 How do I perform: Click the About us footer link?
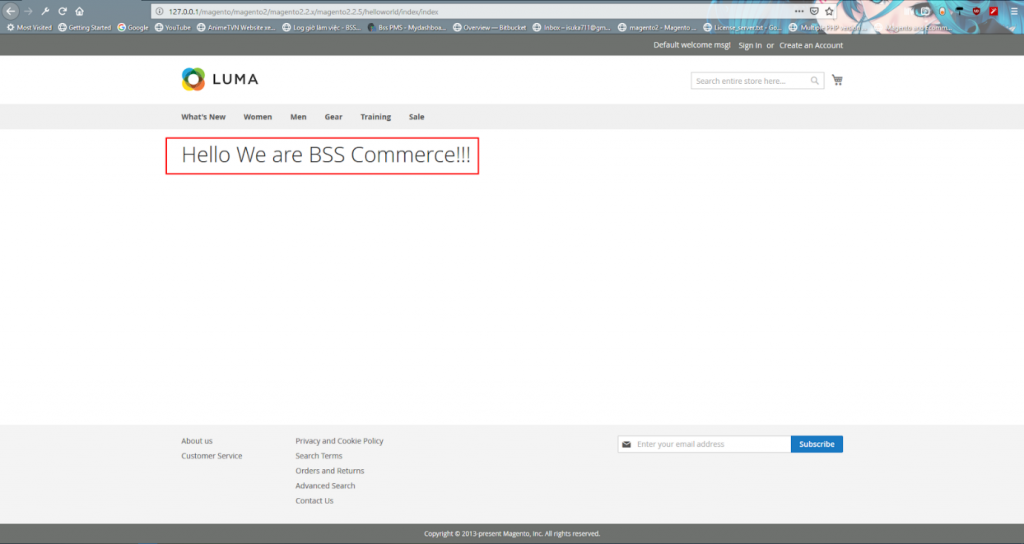197,441
